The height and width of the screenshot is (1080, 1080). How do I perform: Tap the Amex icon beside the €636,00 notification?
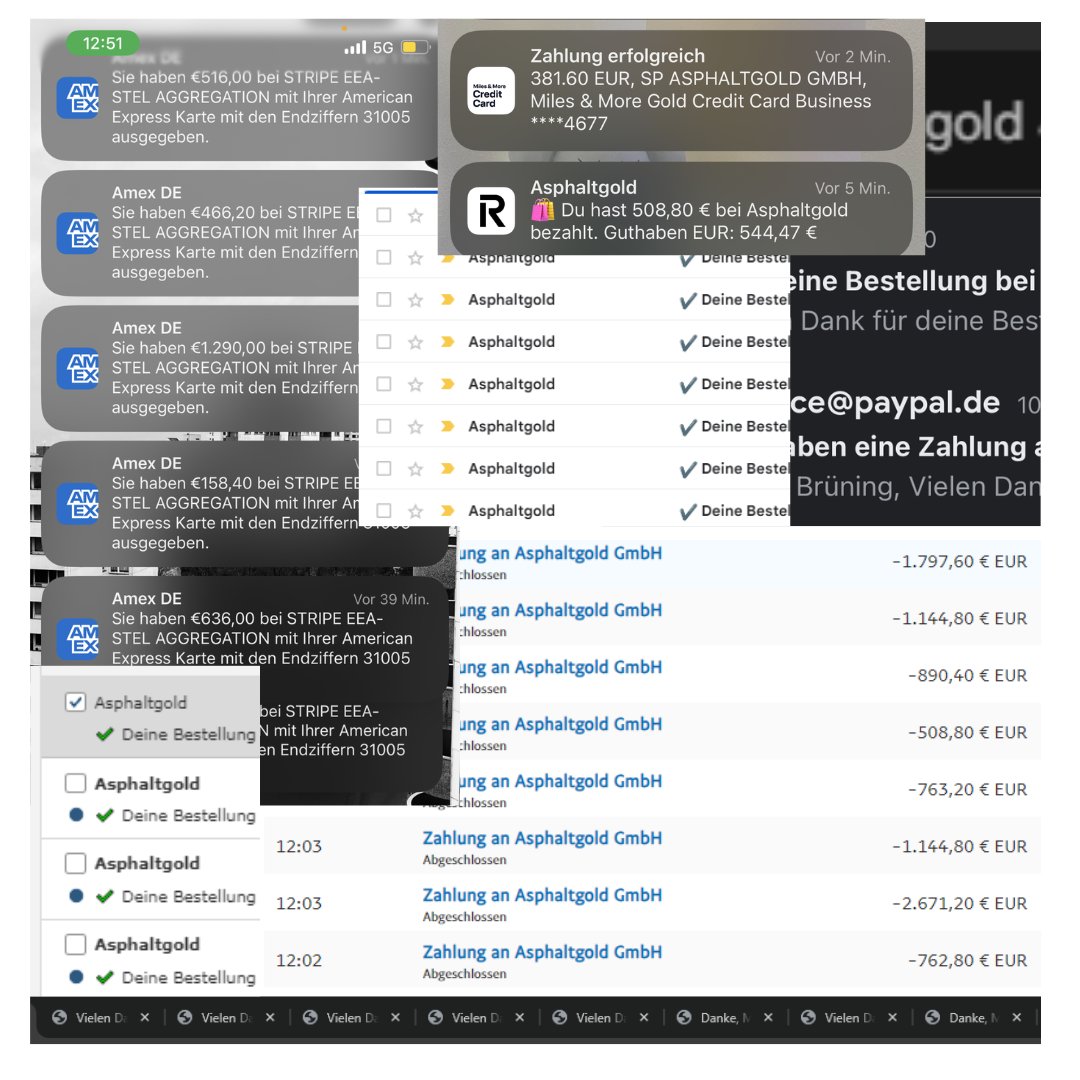[x=78, y=639]
